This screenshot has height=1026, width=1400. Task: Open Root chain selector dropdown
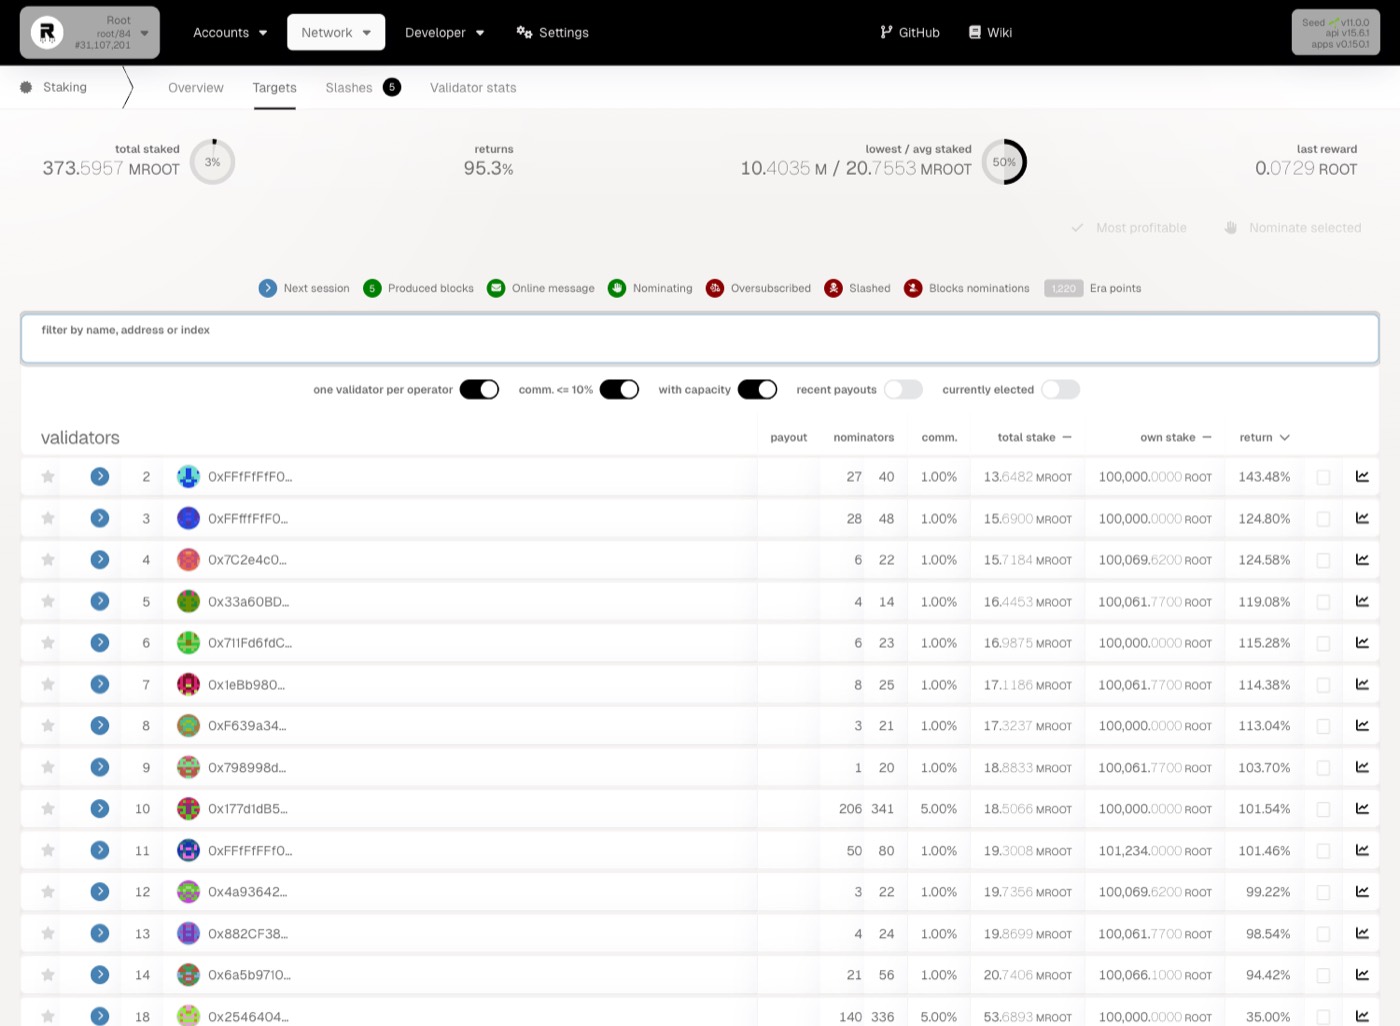[x=90, y=33]
